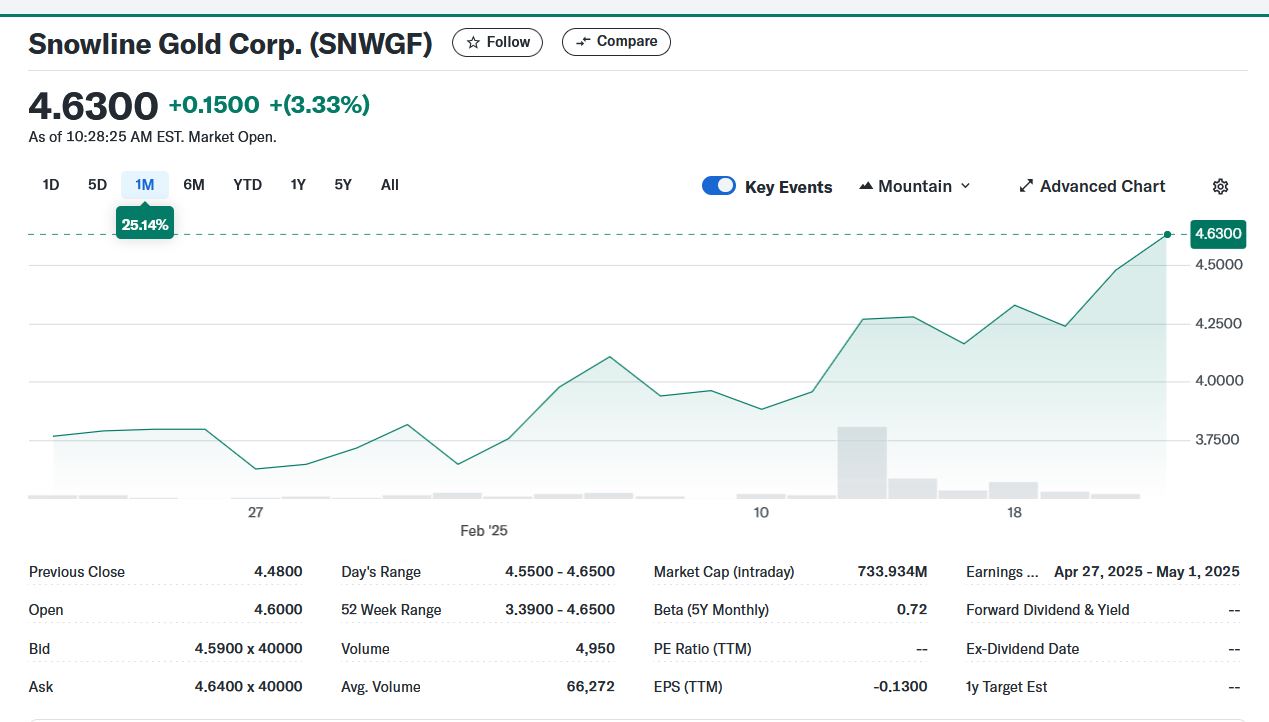Open chart settings gear icon
1269x722 pixels.
click(x=1220, y=186)
